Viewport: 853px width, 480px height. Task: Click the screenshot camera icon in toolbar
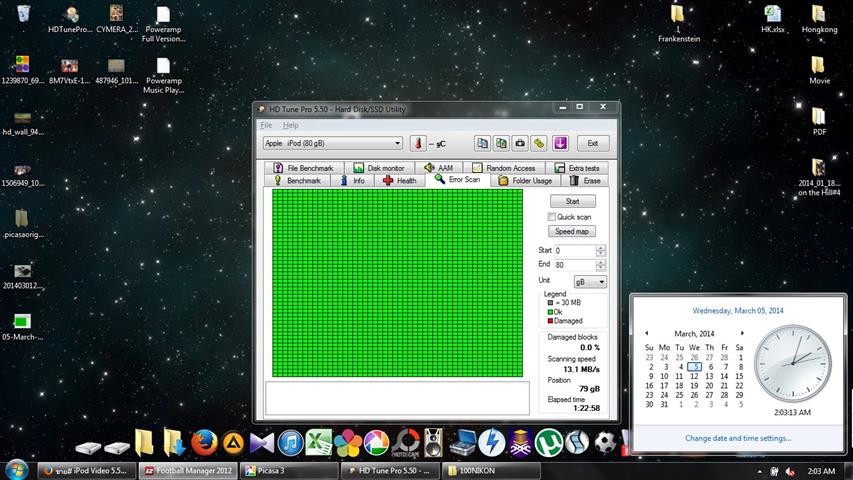click(519, 143)
